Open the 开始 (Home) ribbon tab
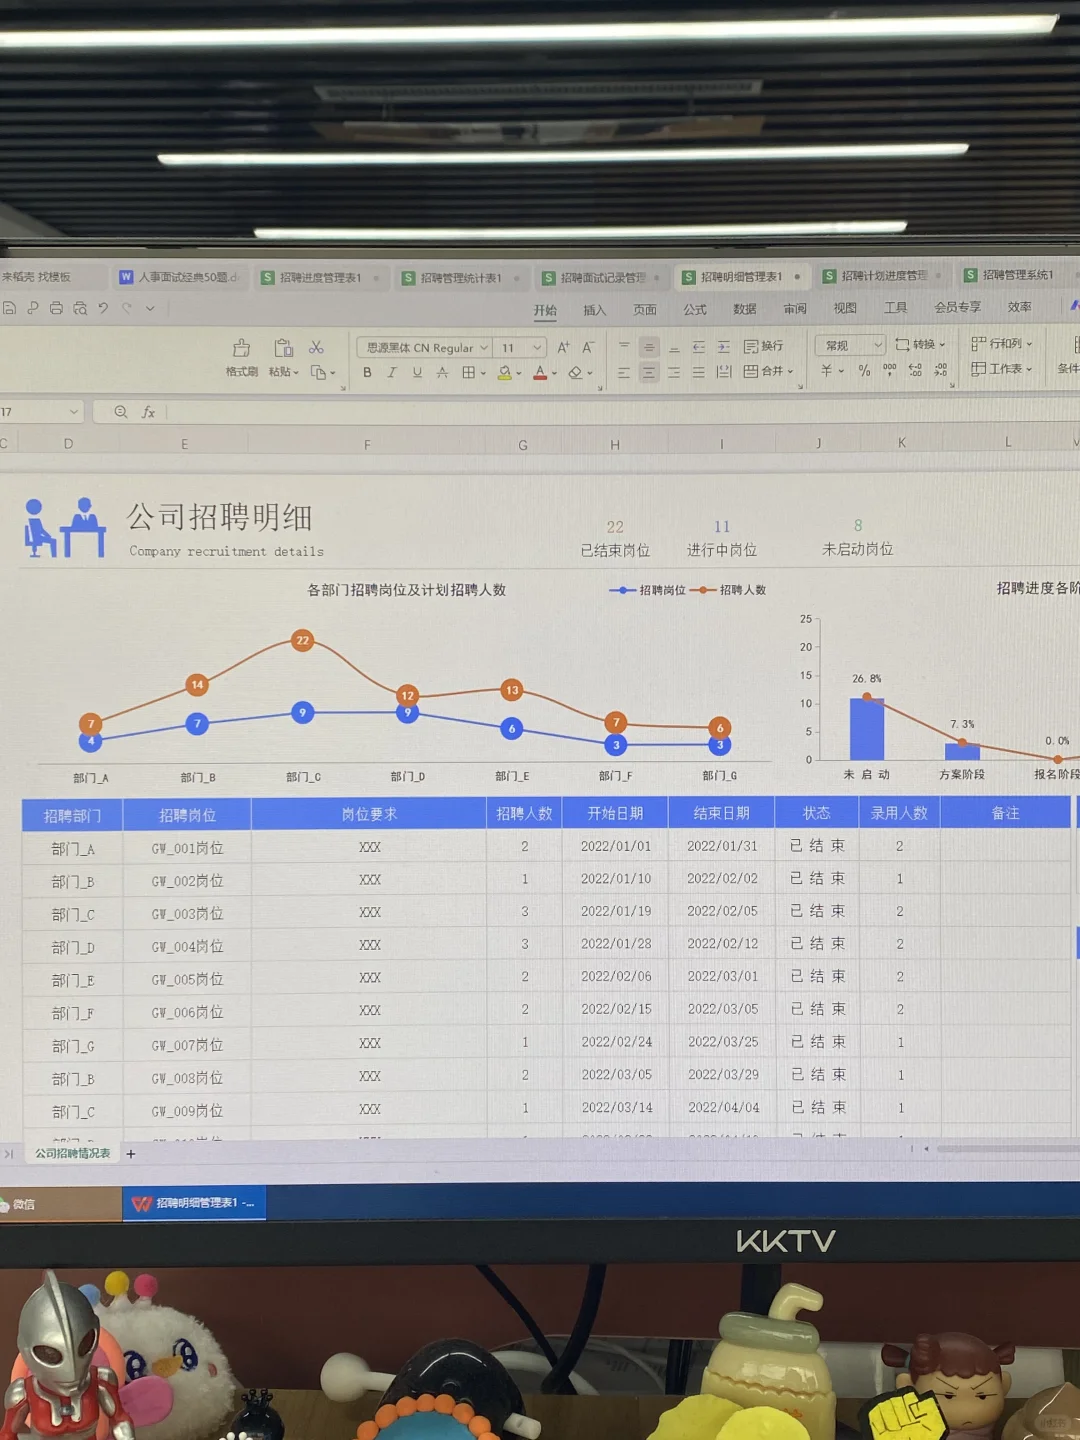Viewport: 1080px width, 1440px height. coord(545,310)
